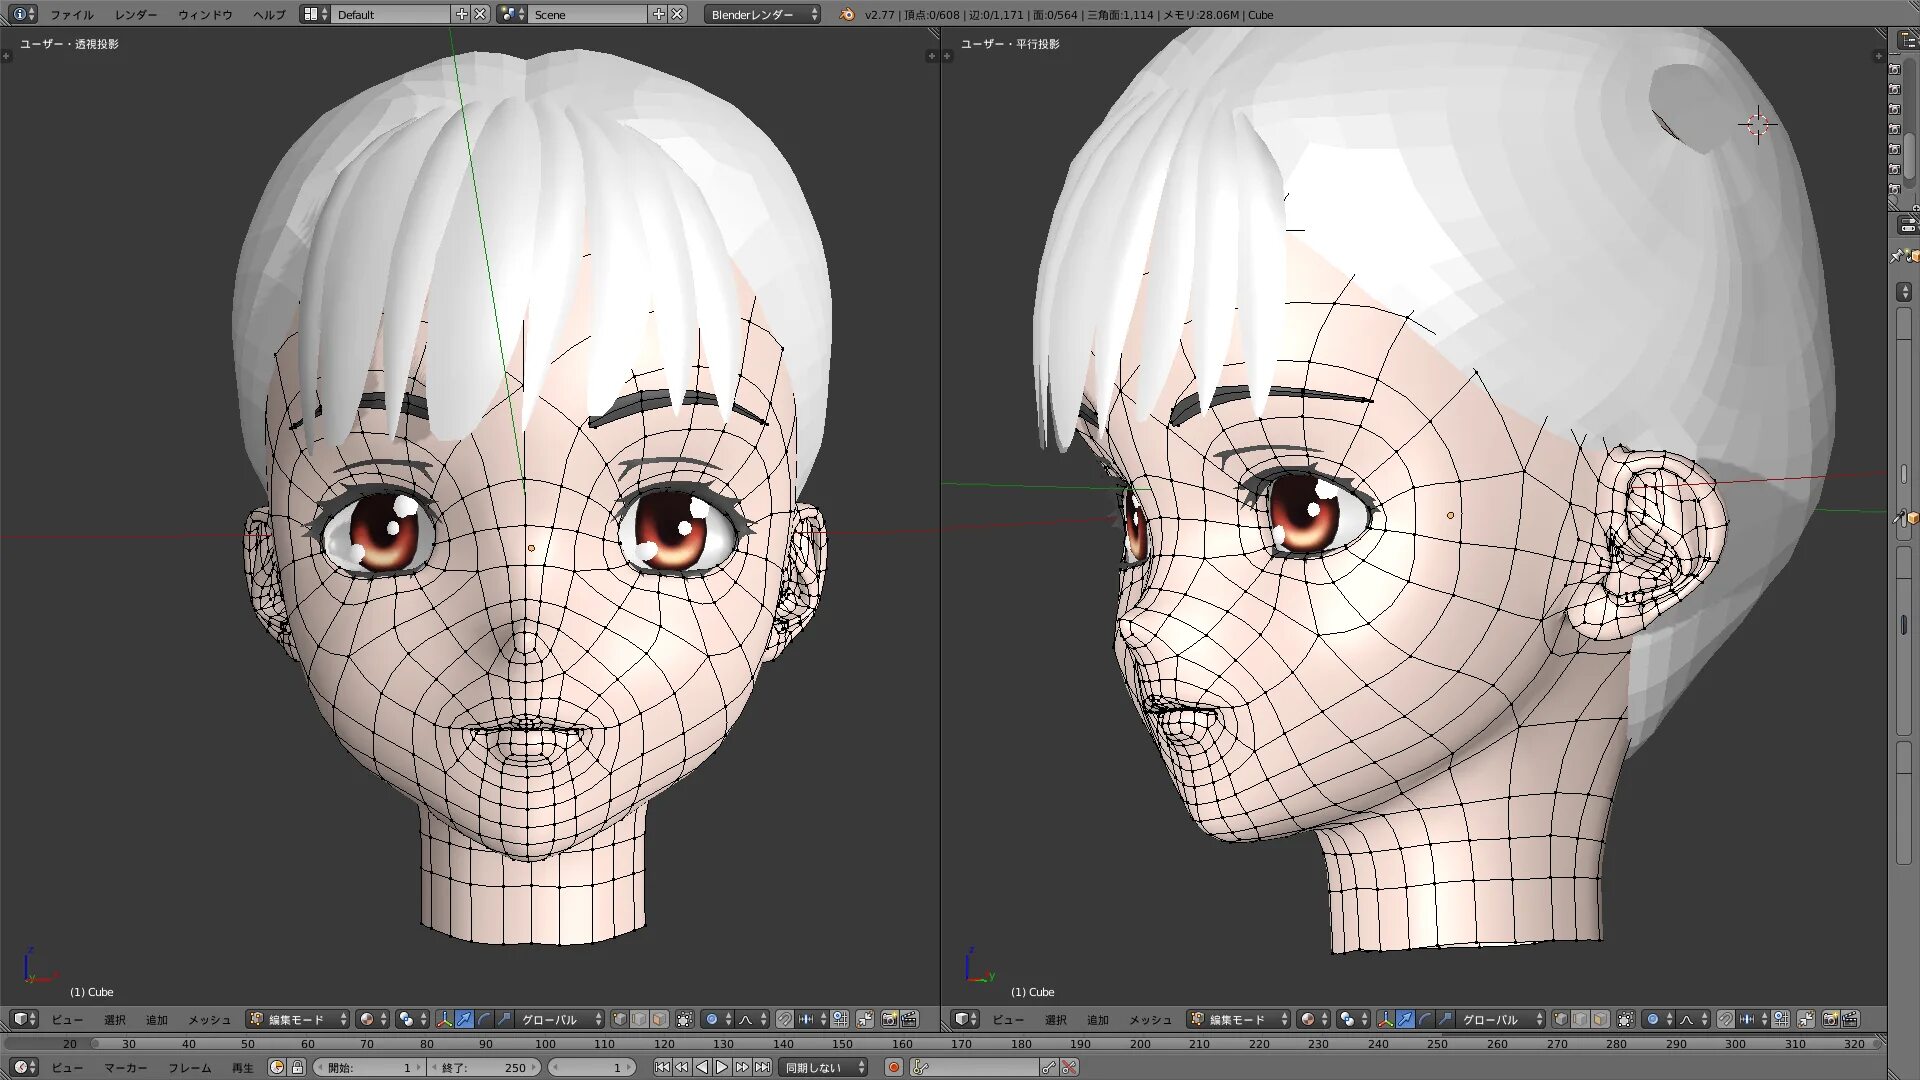Image resolution: width=1920 pixels, height=1080 pixels.
Task: Toggle the 3D manipulator widget in the left viewport
Action: [x=444, y=1019]
